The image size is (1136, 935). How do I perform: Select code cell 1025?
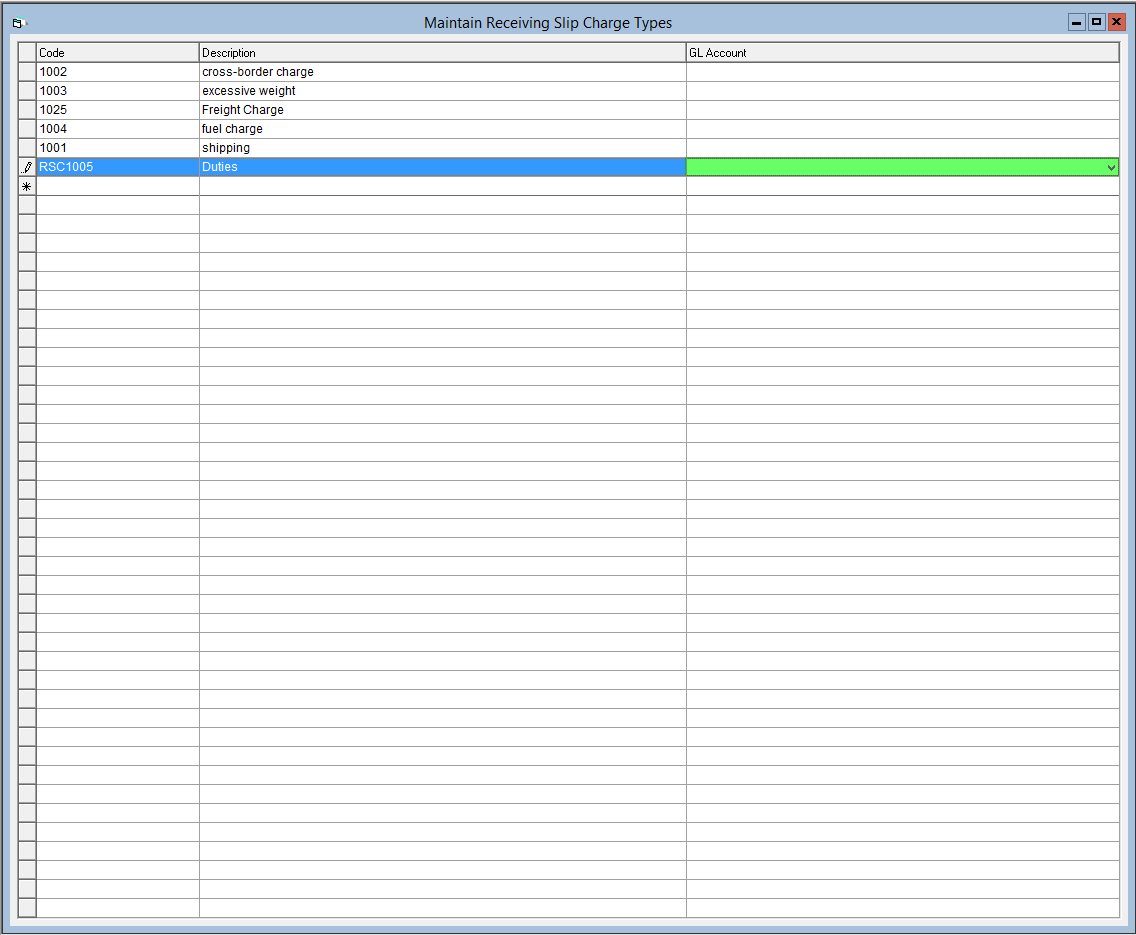(x=117, y=109)
